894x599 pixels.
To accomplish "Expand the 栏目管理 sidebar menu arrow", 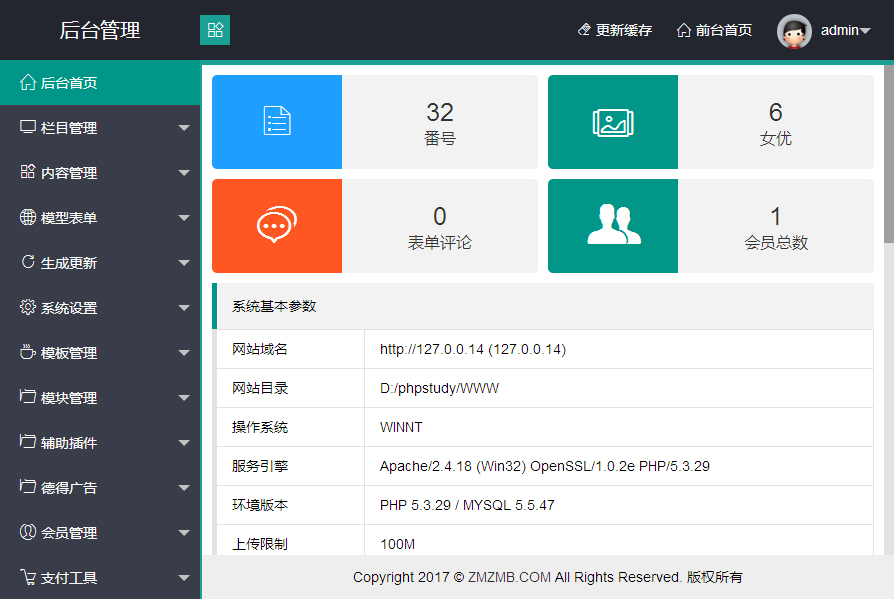I will coord(184,128).
